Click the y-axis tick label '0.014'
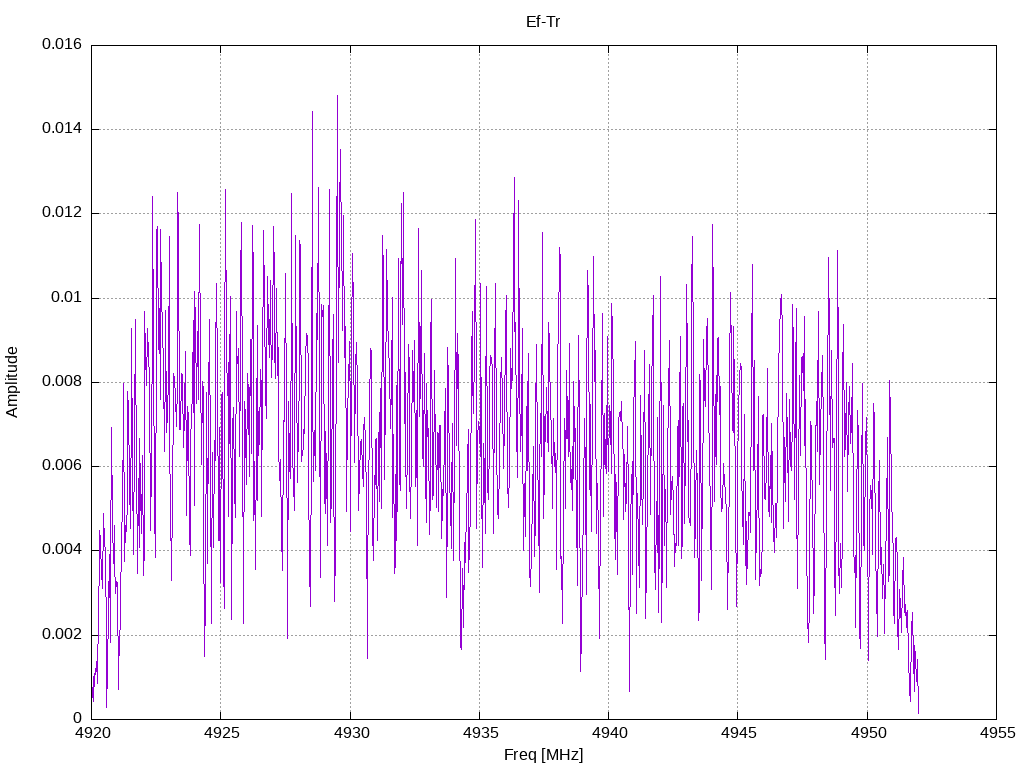Viewport: 1024px width, 768px height. pos(62,129)
